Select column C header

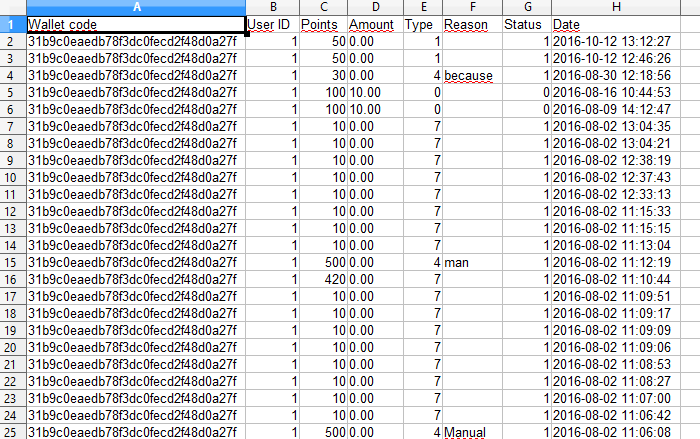(324, 7)
